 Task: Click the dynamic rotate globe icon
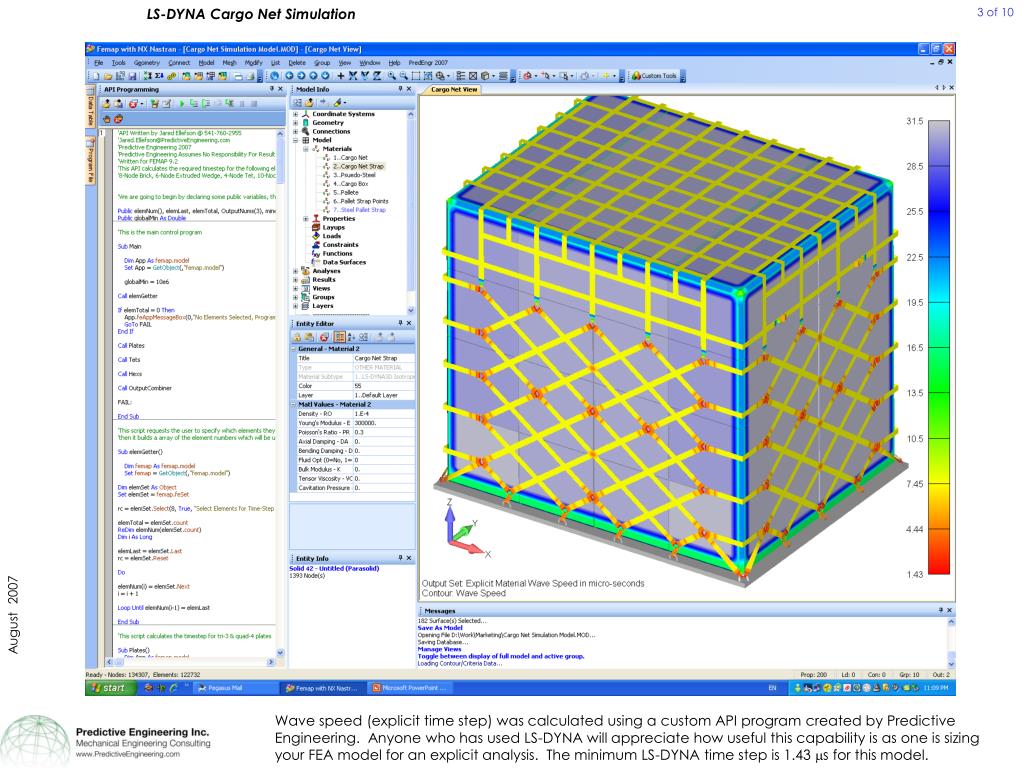pos(274,76)
